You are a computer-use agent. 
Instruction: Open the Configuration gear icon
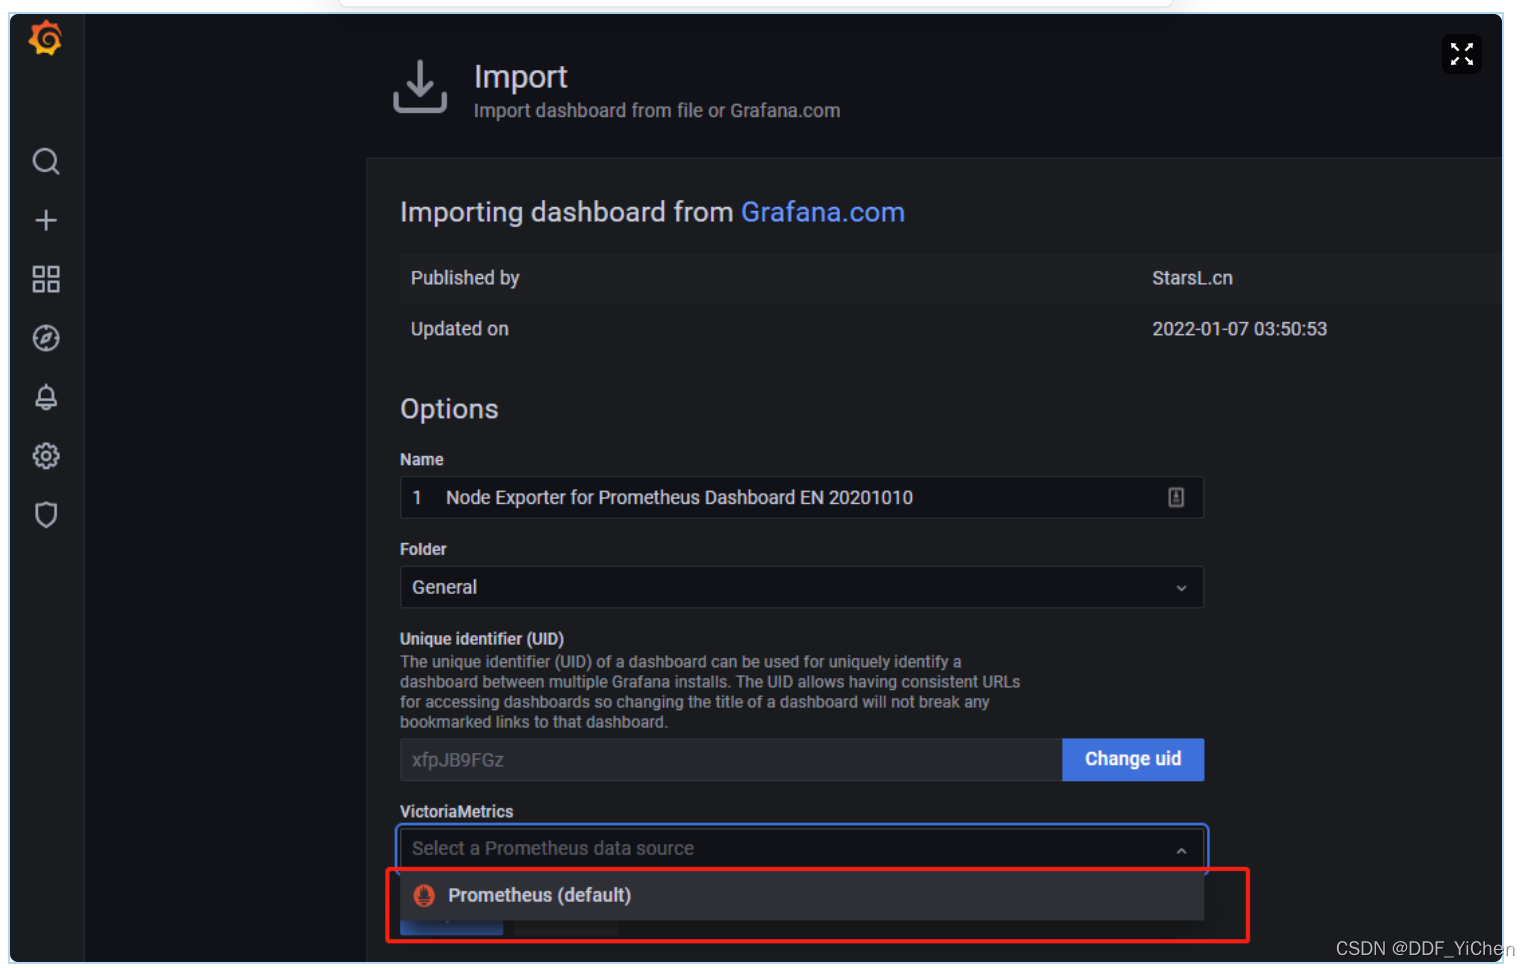tap(46, 456)
